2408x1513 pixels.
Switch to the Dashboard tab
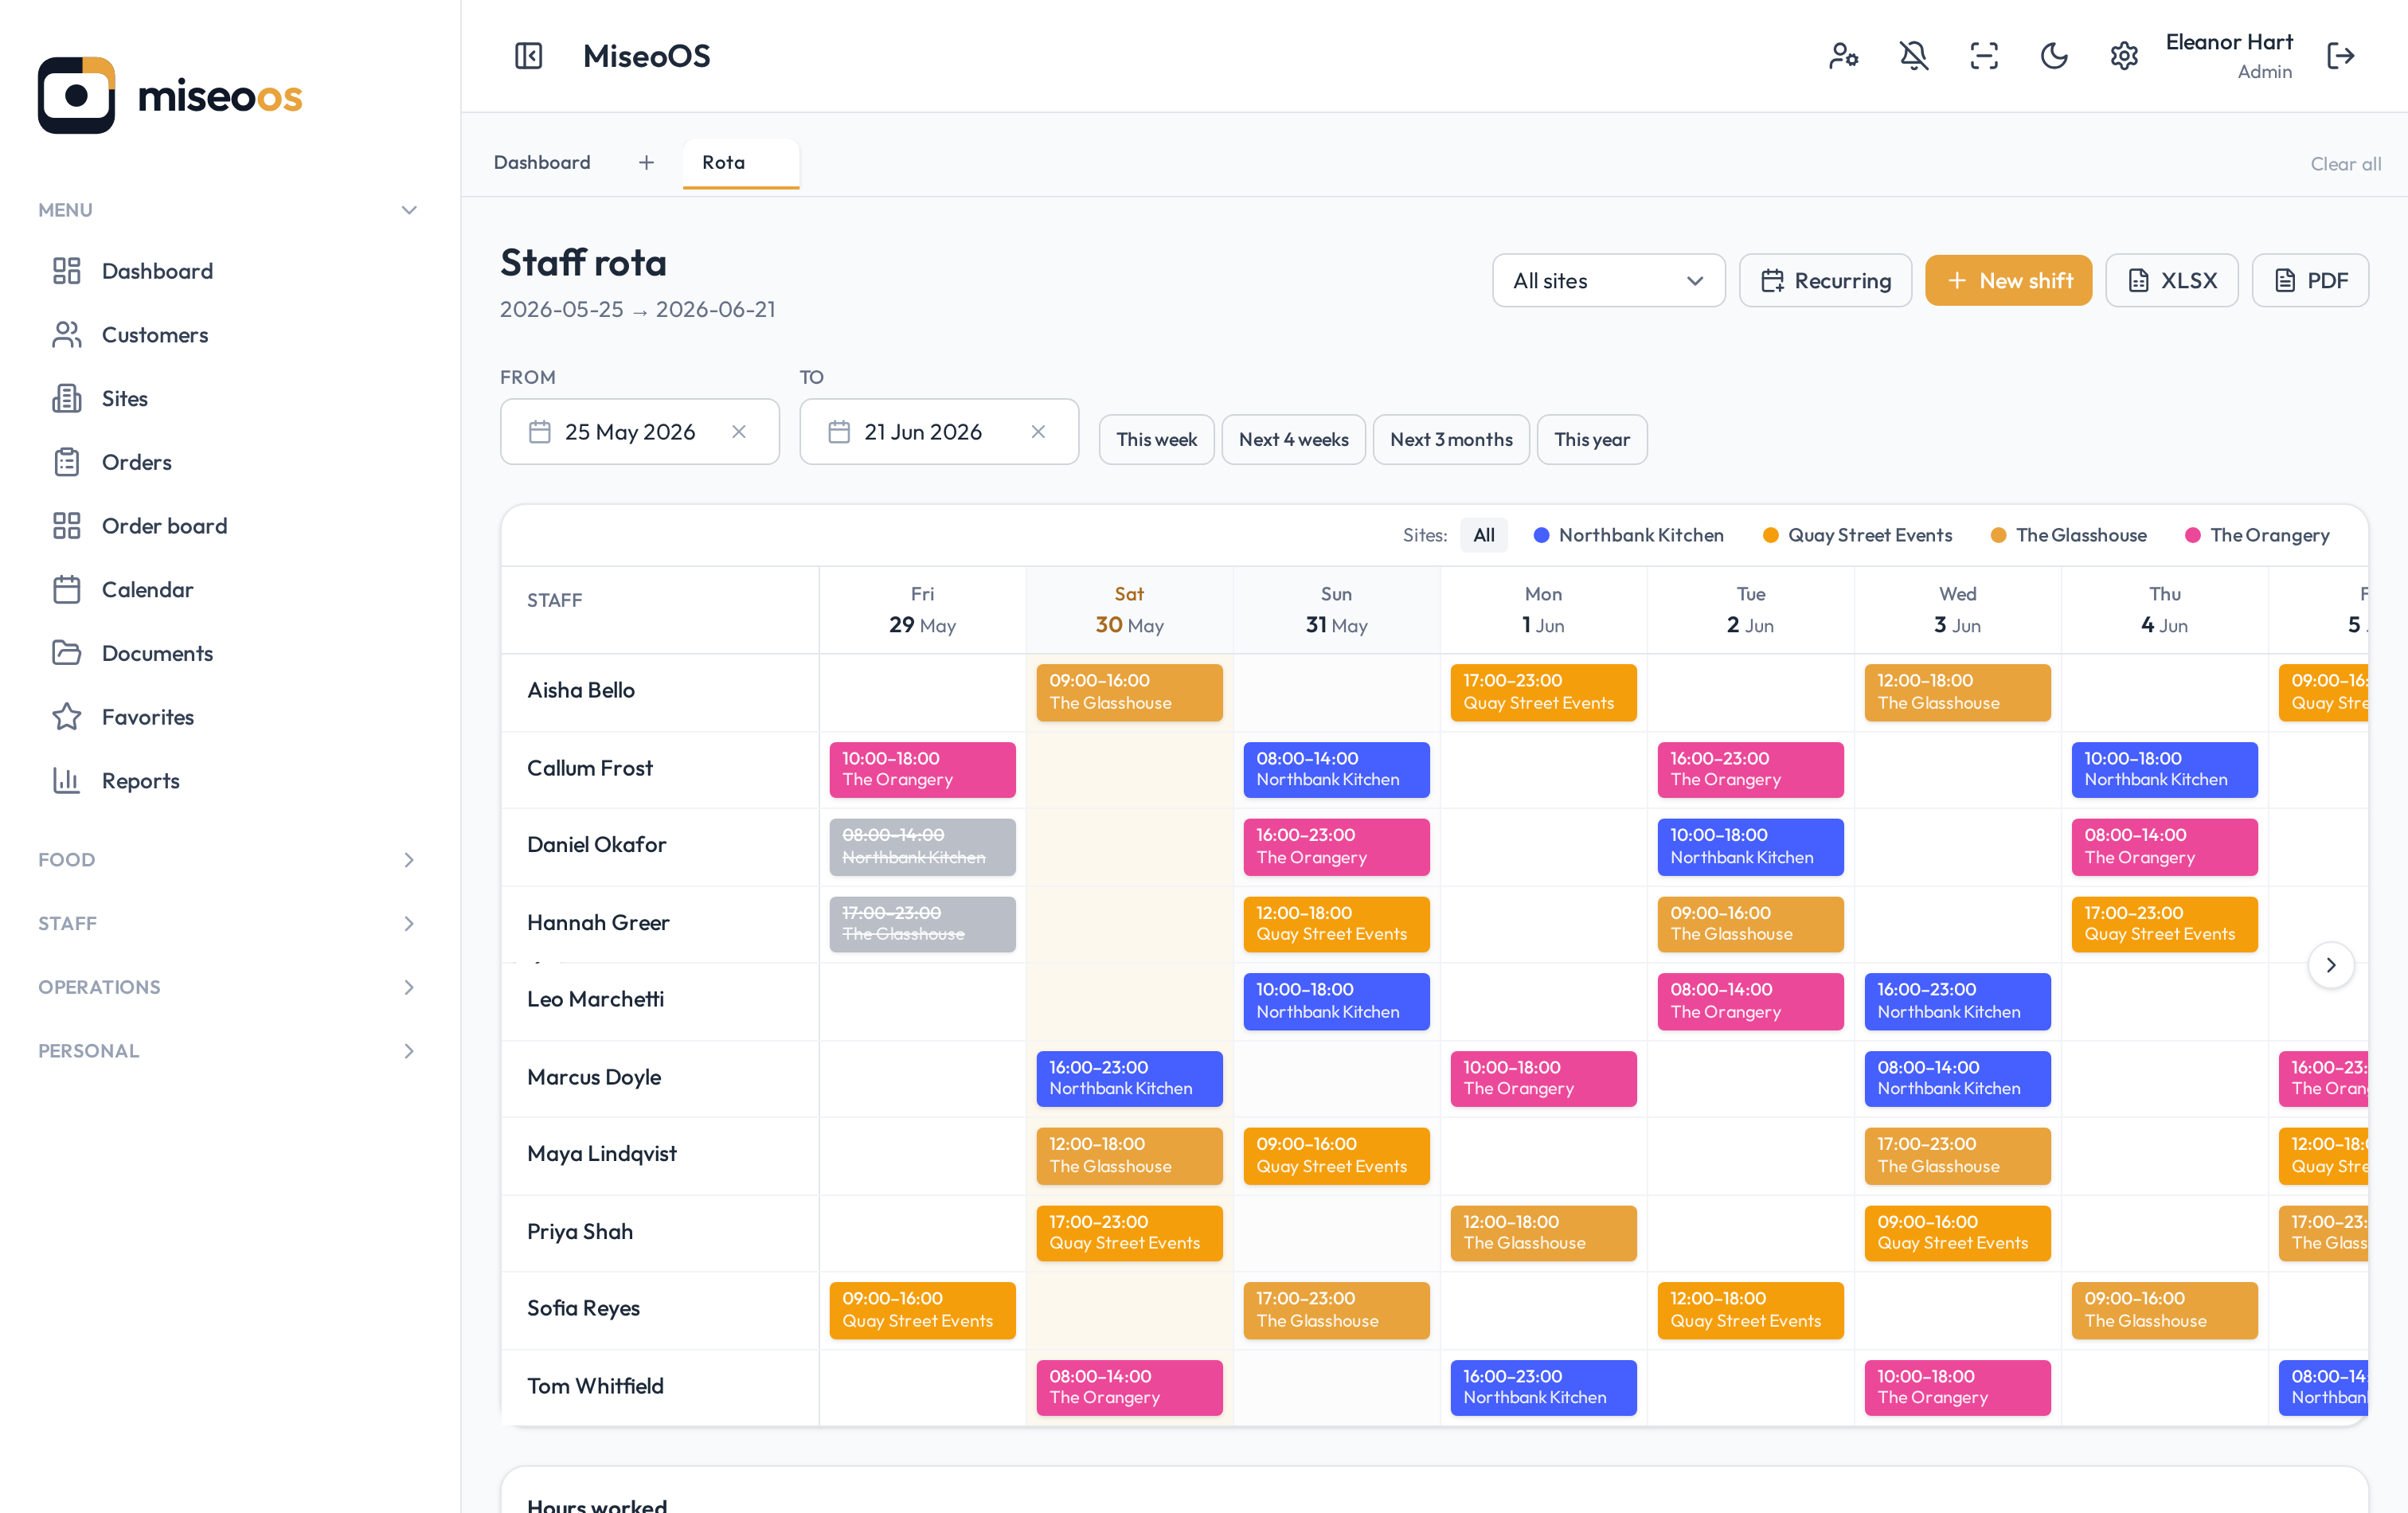click(542, 162)
